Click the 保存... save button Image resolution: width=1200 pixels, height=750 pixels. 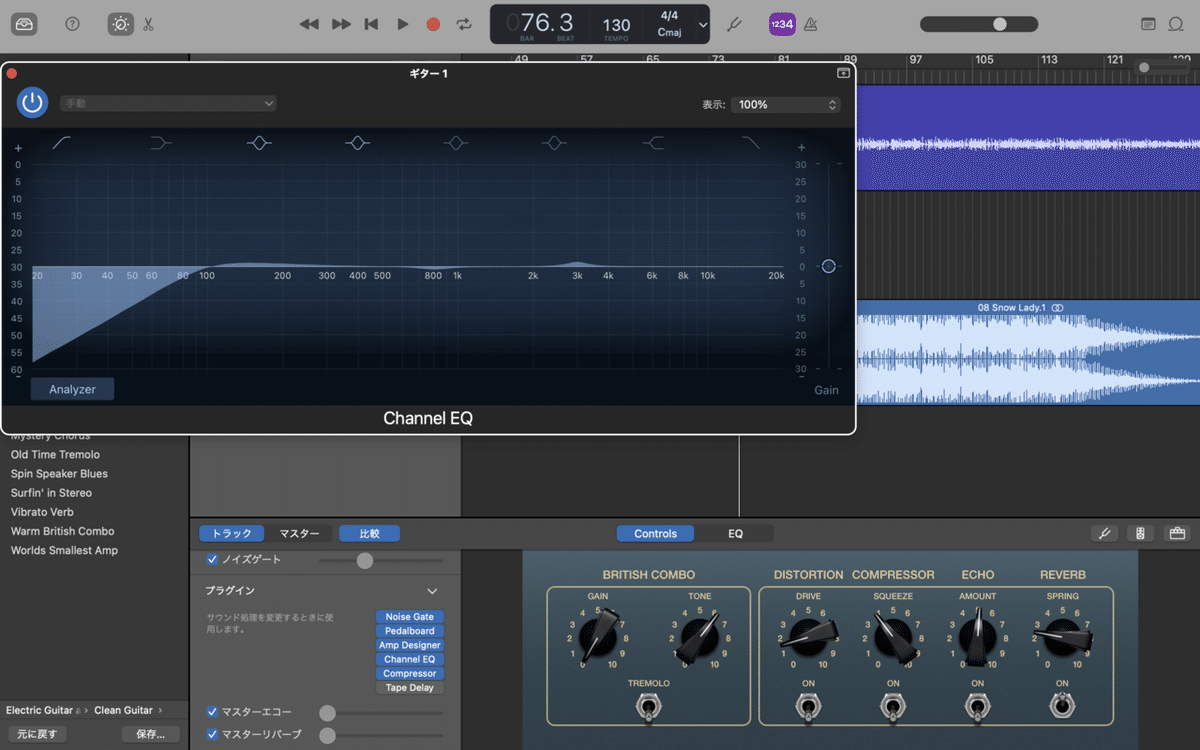[x=150, y=734]
